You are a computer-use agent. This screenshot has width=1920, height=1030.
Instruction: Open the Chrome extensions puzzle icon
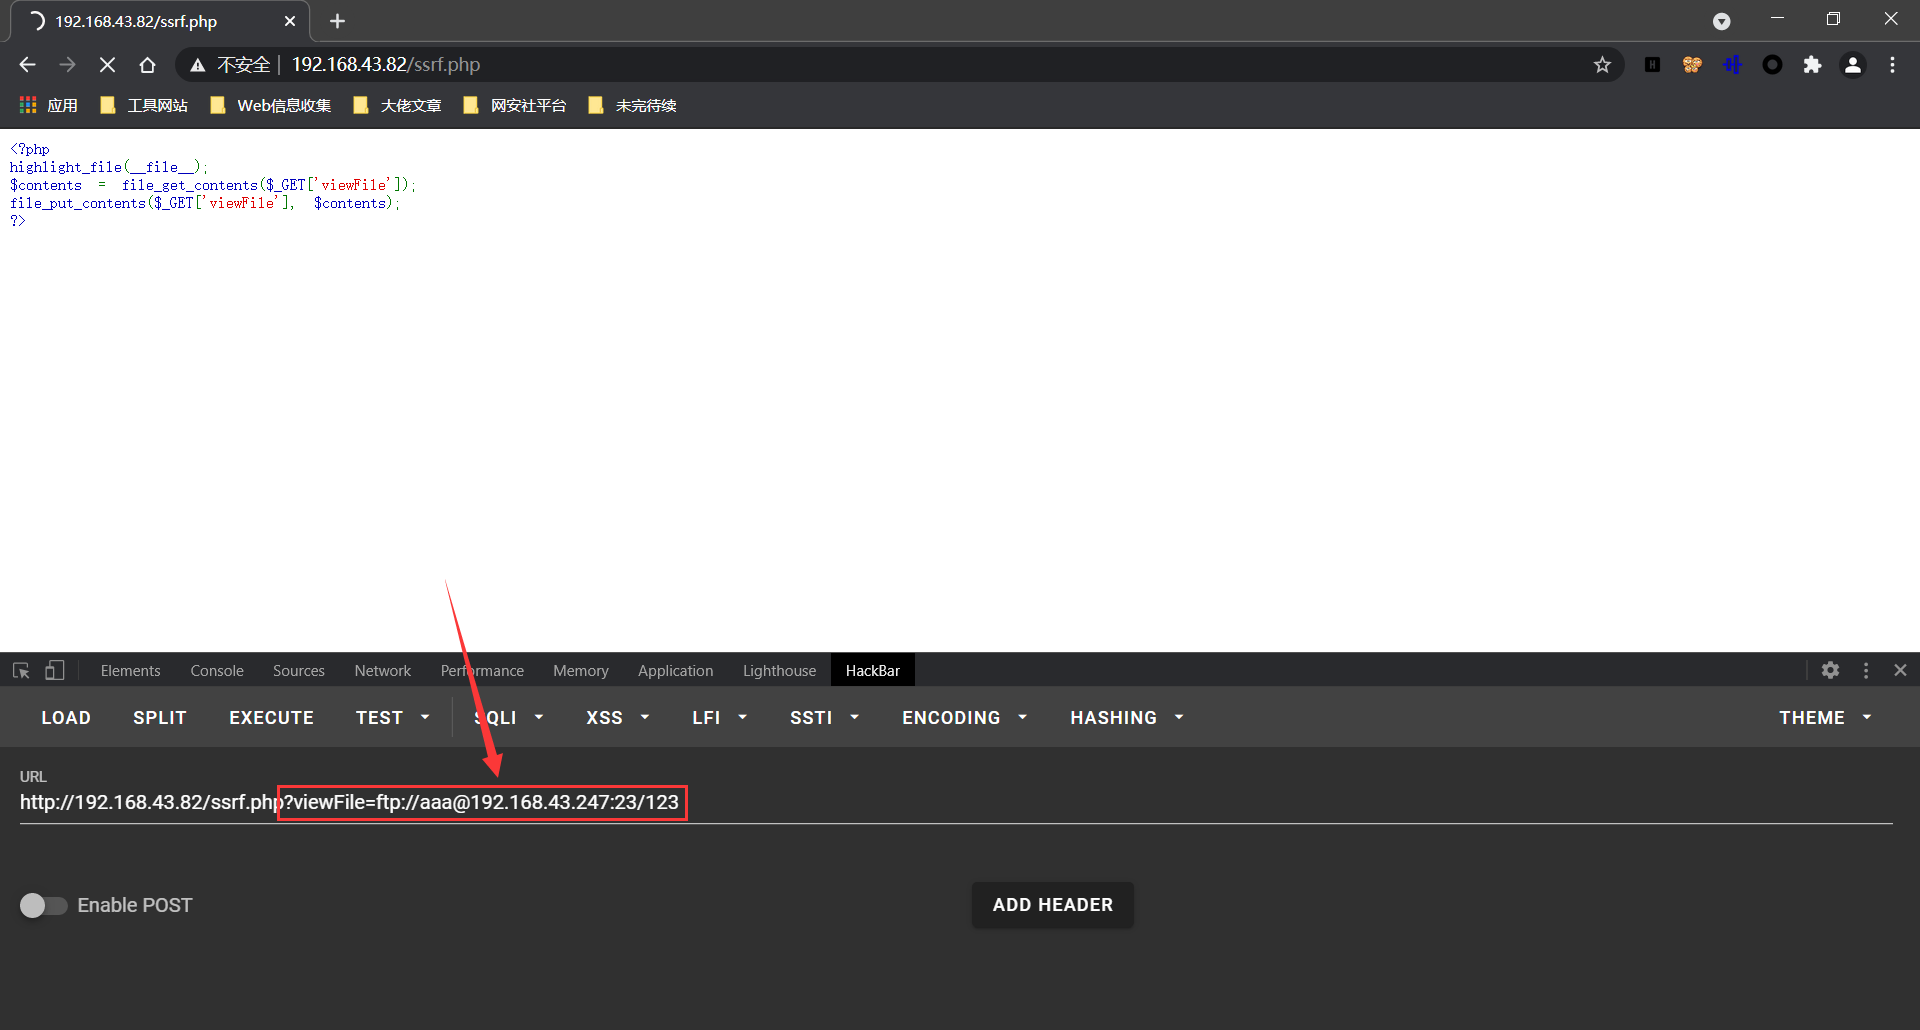[1812, 65]
